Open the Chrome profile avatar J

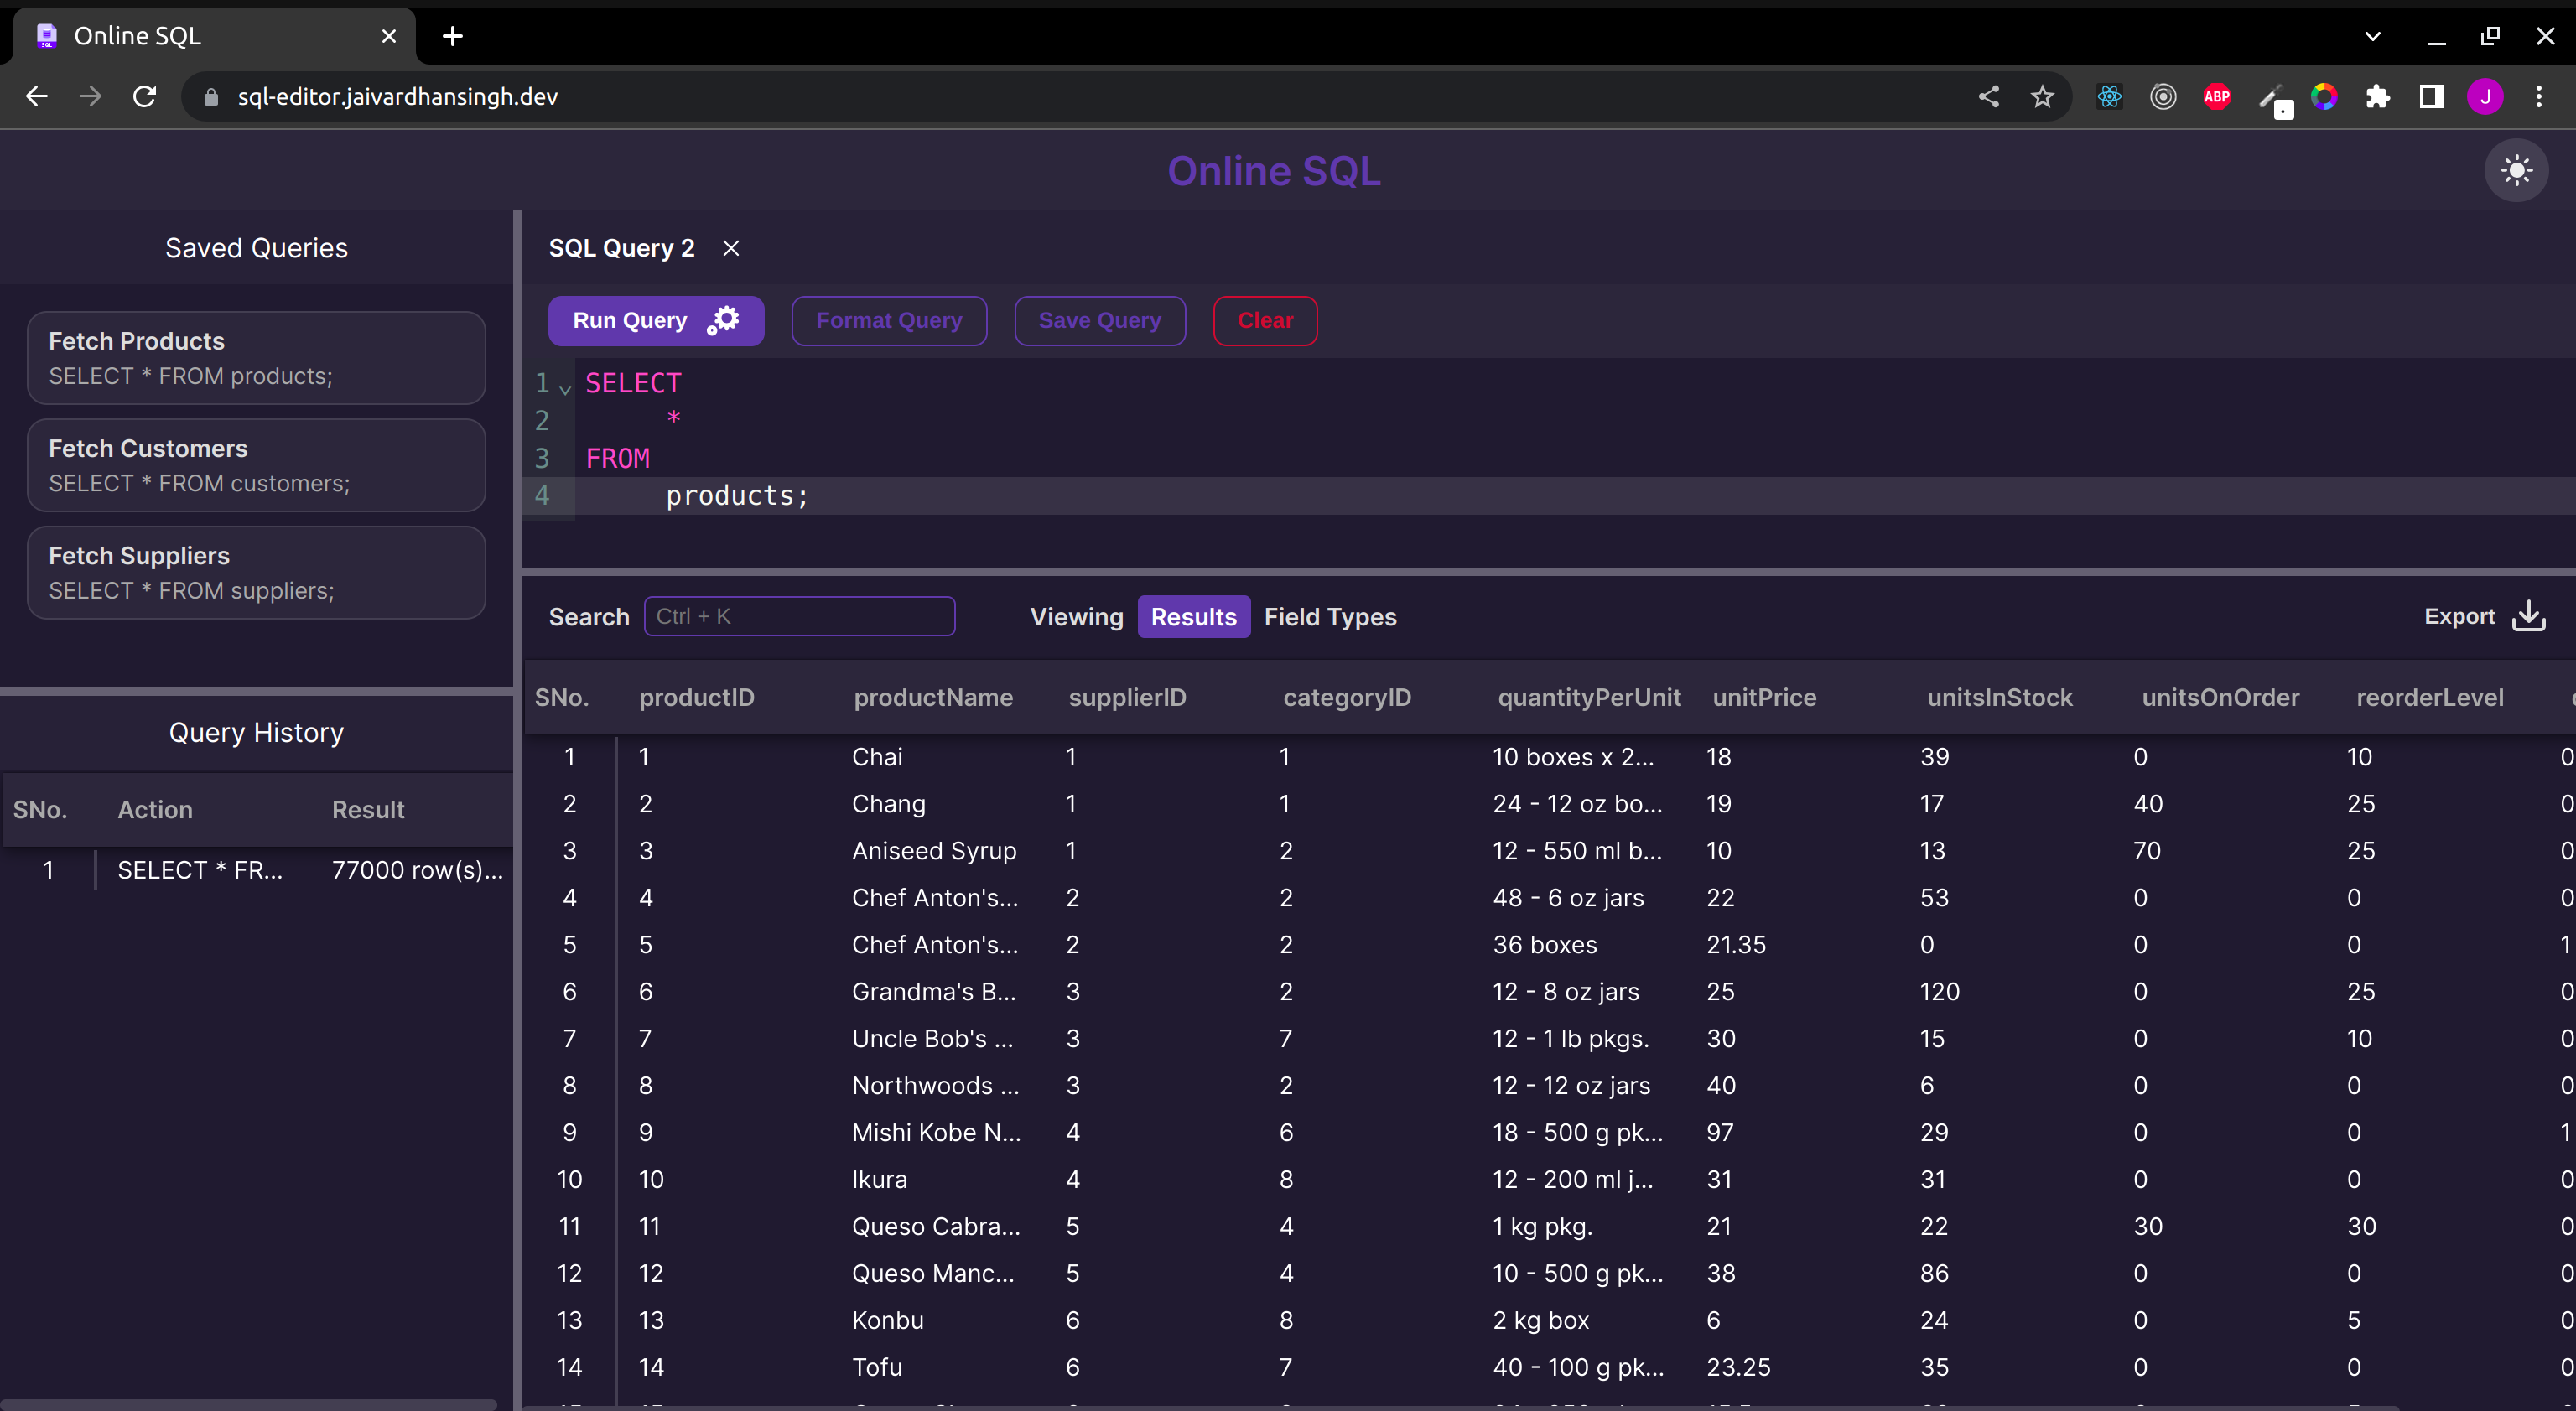point(2485,97)
